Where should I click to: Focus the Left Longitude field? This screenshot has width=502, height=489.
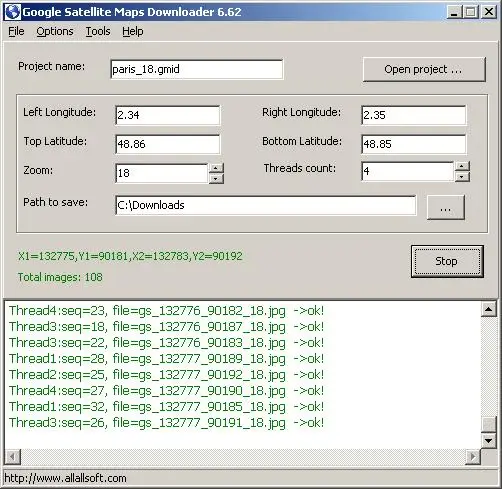(x=168, y=115)
